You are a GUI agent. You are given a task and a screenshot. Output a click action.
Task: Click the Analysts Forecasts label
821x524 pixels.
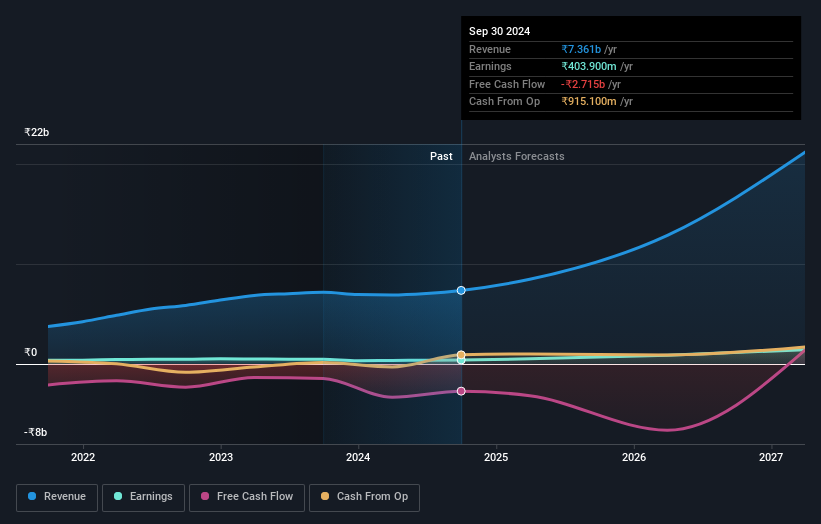(516, 156)
